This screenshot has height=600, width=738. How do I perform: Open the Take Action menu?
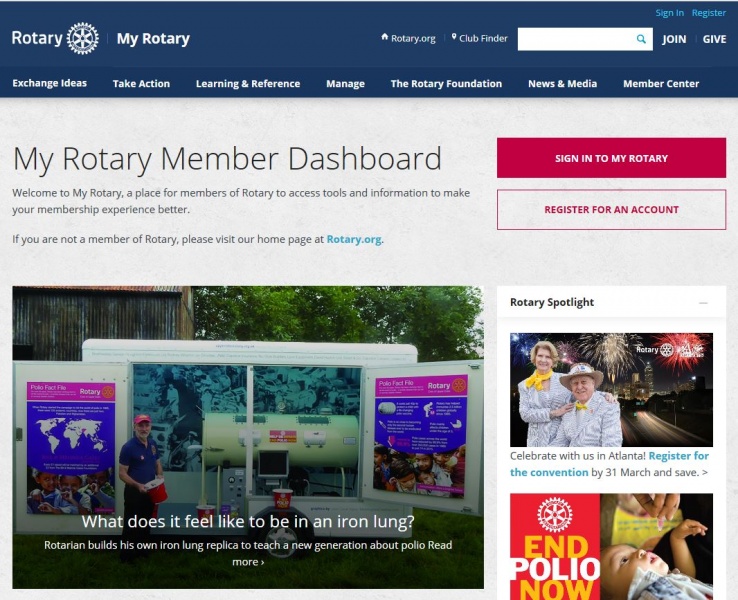pyautogui.click(x=141, y=83)
